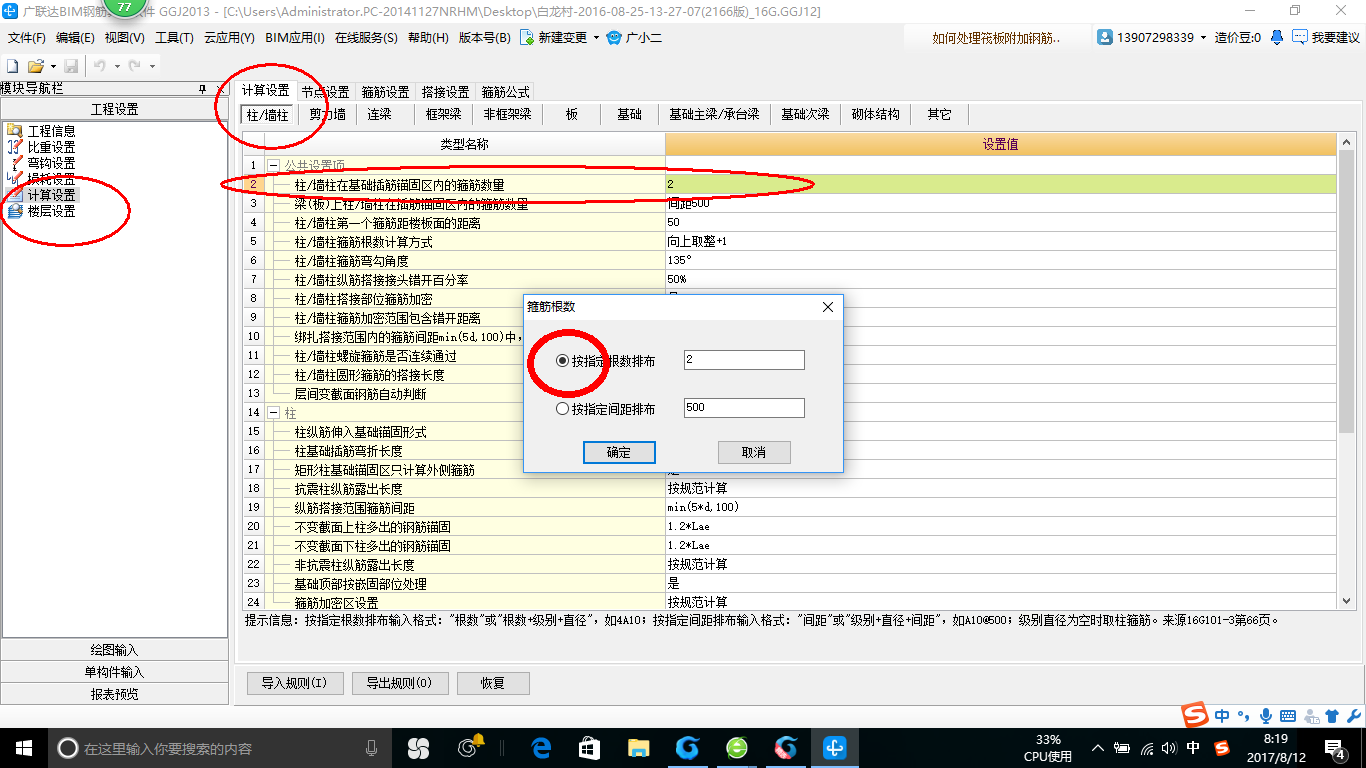The height and width of the screenshot is (768, 1366).
Task: Open the account 13907298339 dropdown arrow
Action: click(x=1203, y=37)
